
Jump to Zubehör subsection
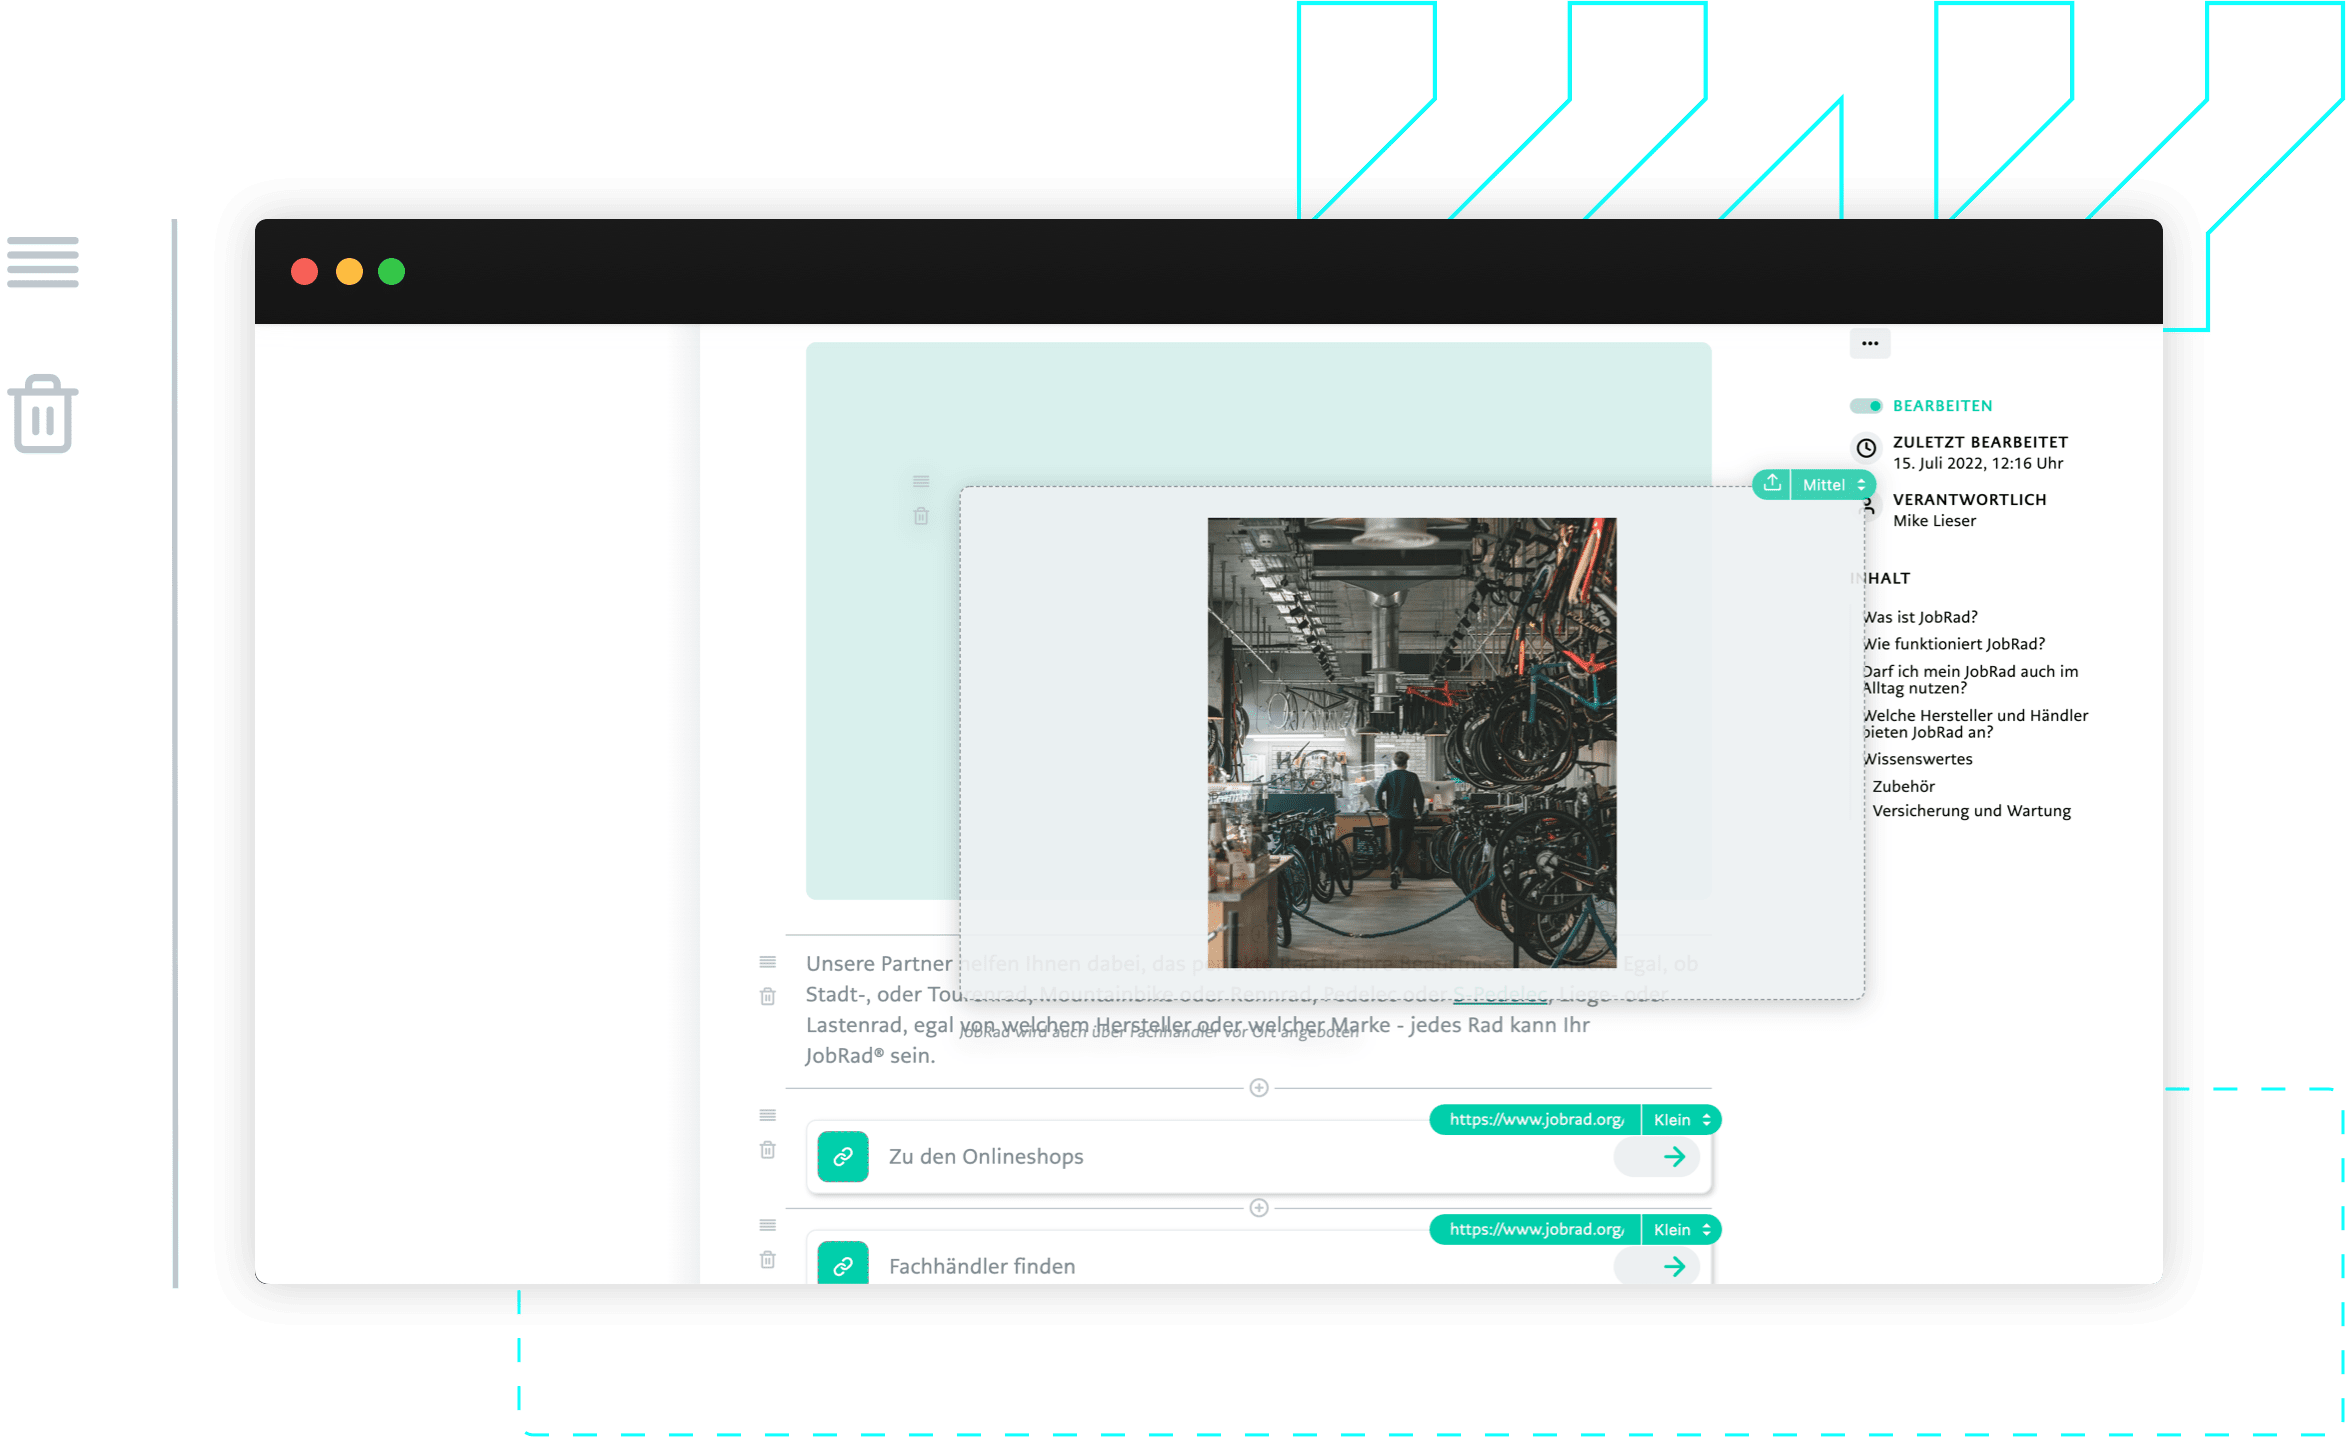pos(1903,786)
